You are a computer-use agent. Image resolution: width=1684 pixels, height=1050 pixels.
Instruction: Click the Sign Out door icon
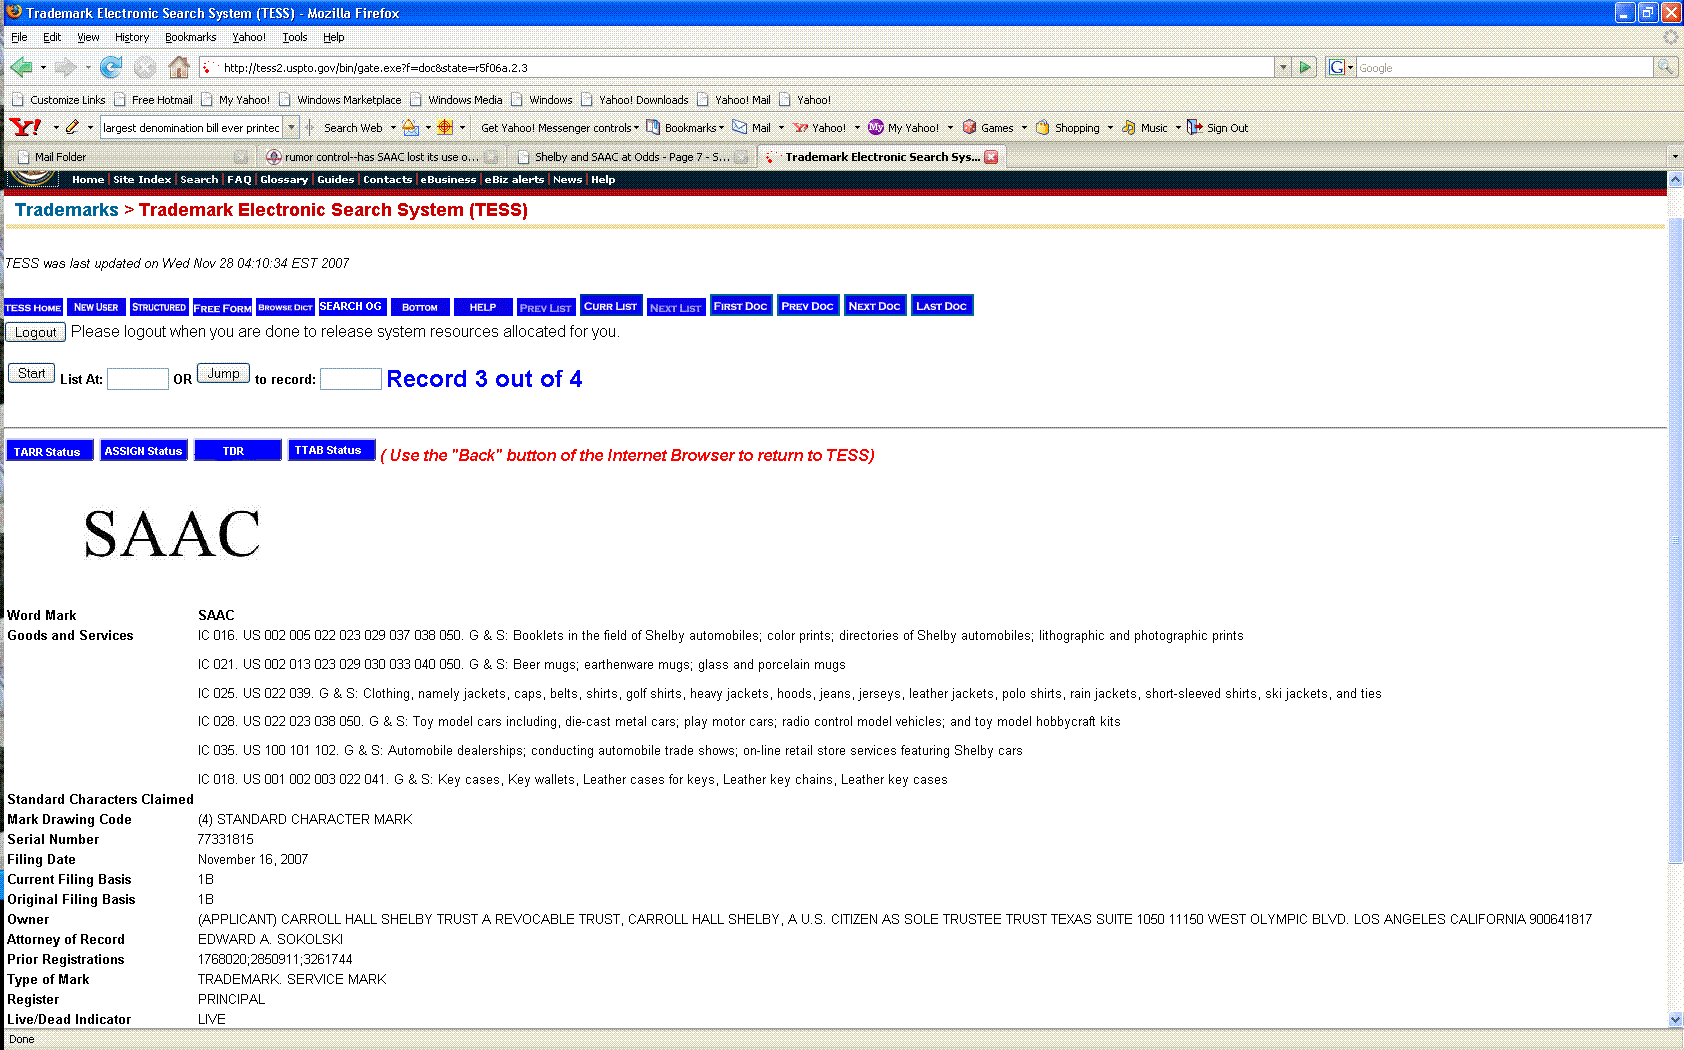click(x=1194, y=127)
